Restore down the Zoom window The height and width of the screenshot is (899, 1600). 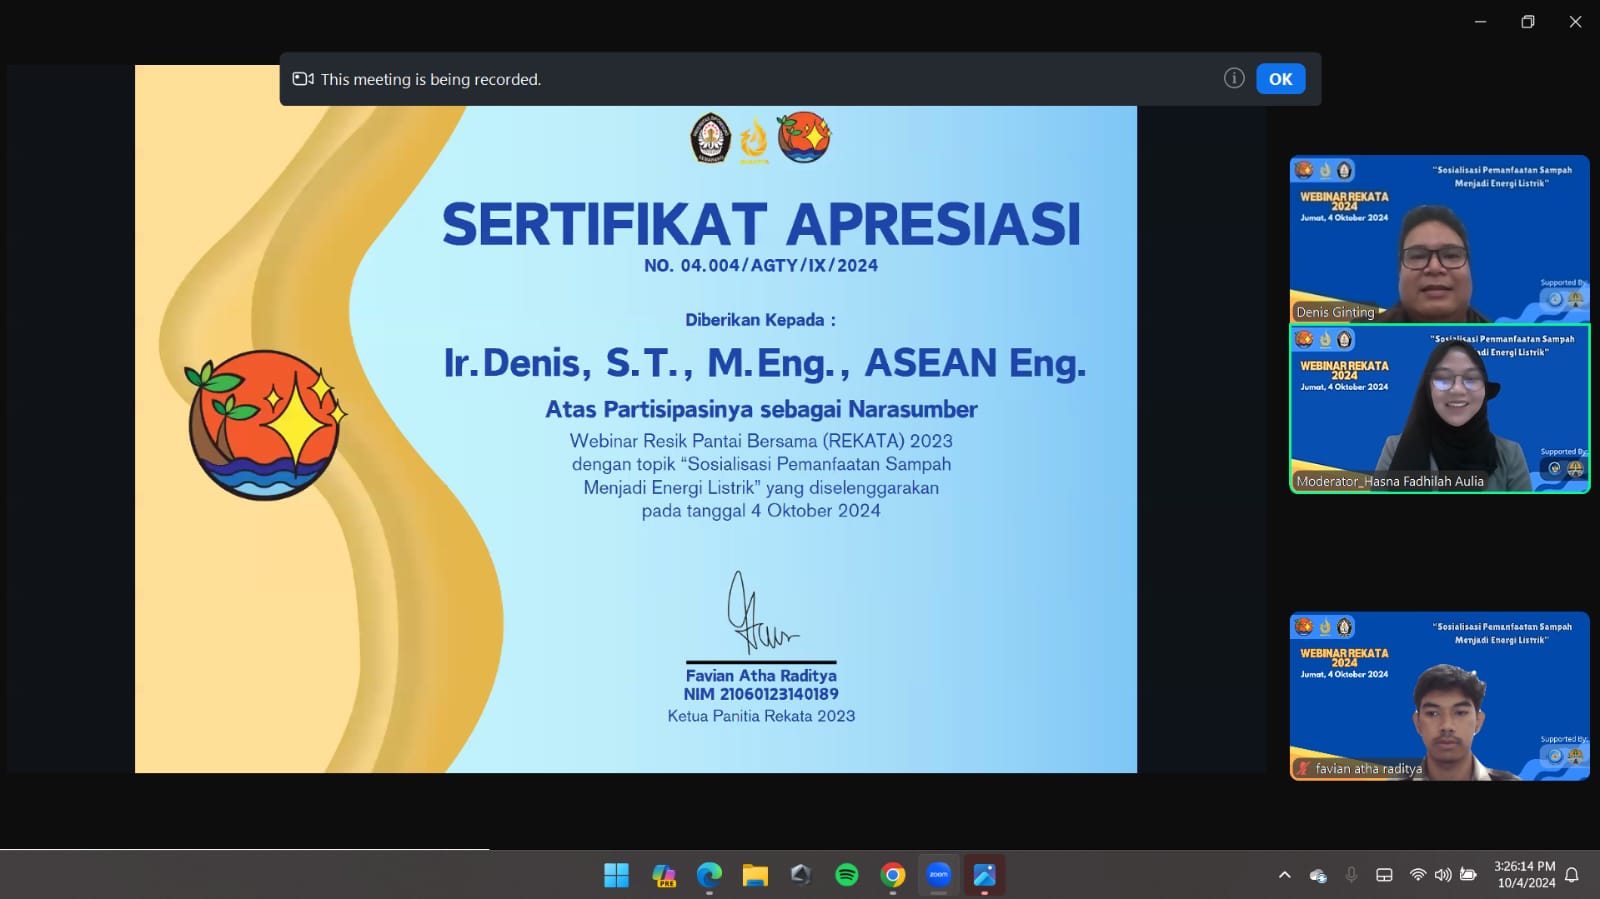point(1527,22)
